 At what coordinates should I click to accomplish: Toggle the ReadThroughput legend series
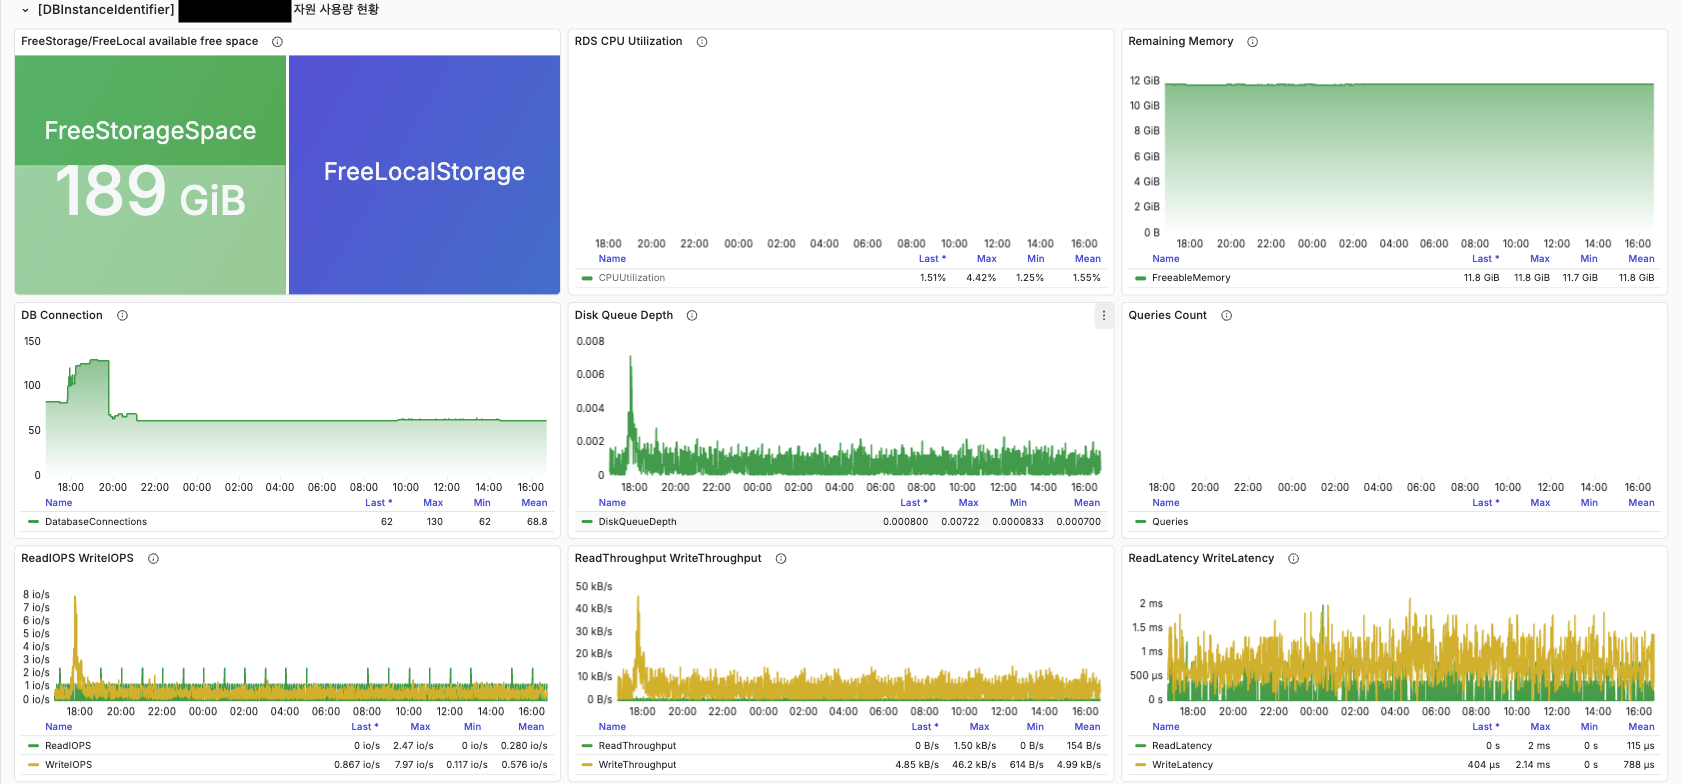[637, 746]
